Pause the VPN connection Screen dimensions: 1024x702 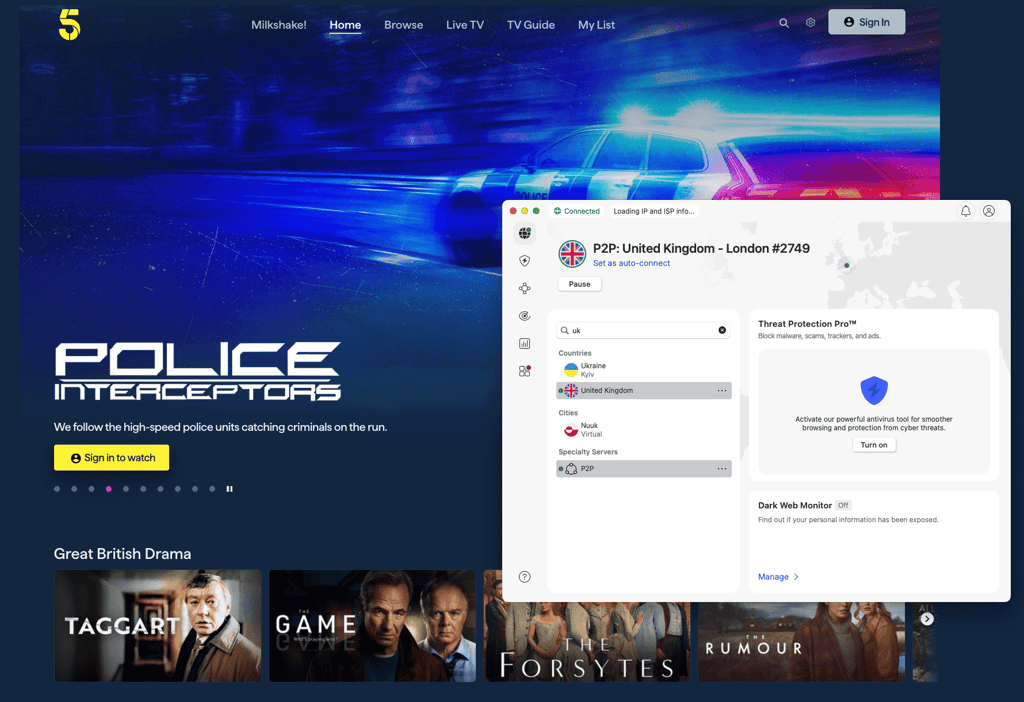coord(579,284)
